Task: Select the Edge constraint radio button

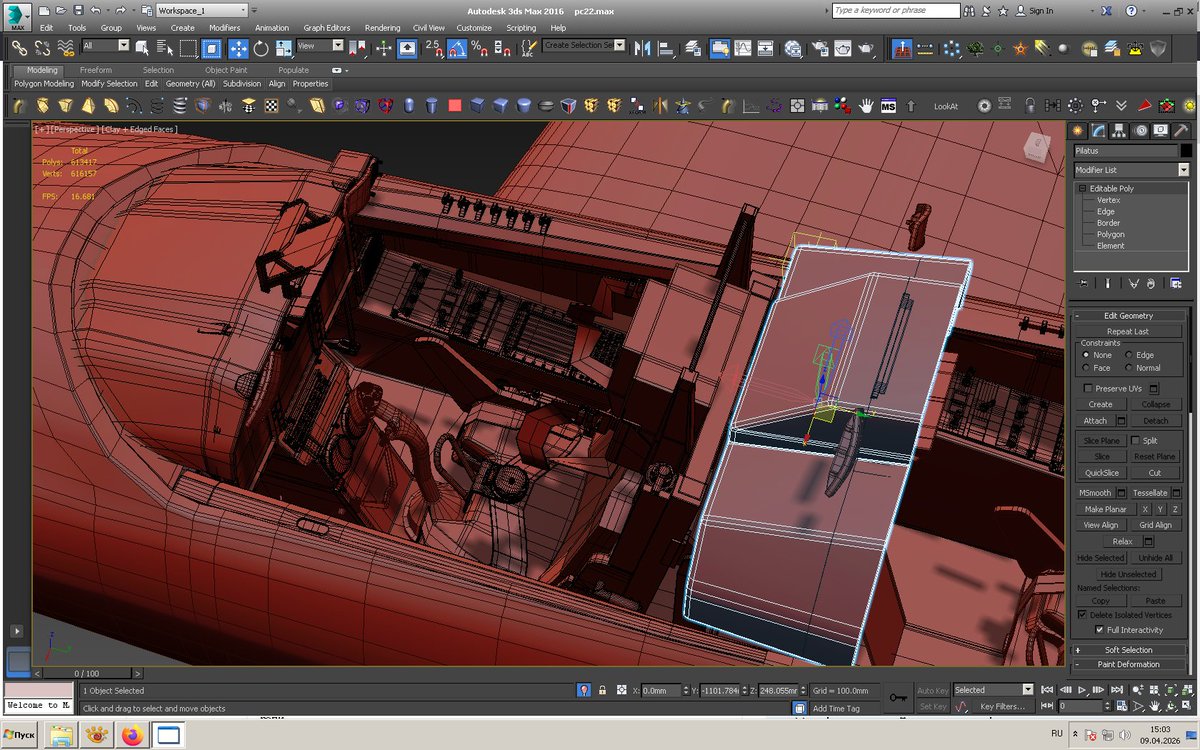Action: coord(1130,355)
